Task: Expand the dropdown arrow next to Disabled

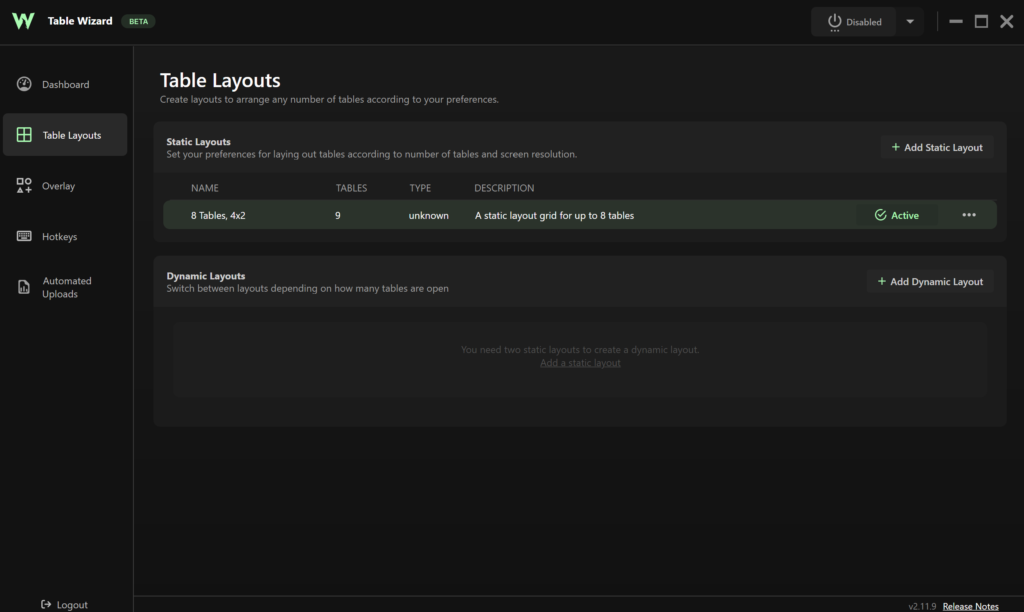Action: pos(910,22)
